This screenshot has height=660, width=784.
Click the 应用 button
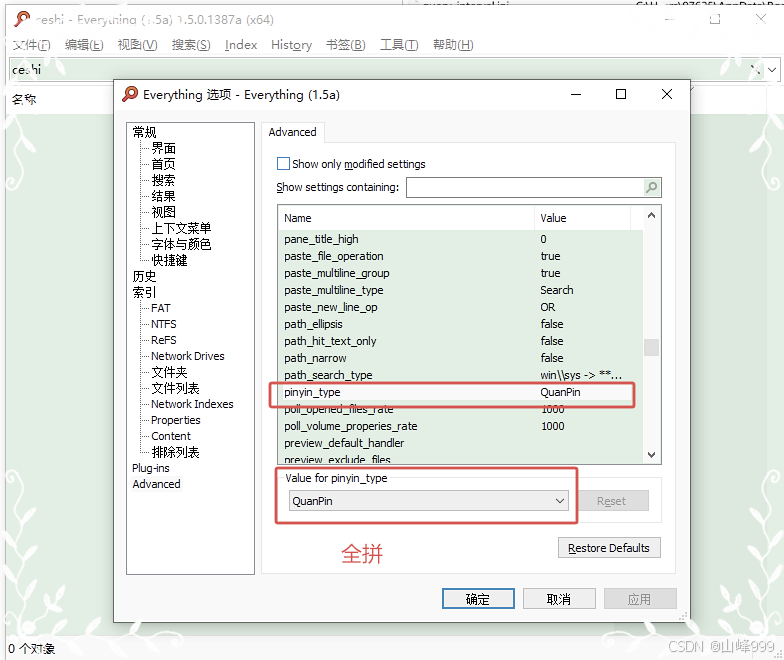coord(640,598)
